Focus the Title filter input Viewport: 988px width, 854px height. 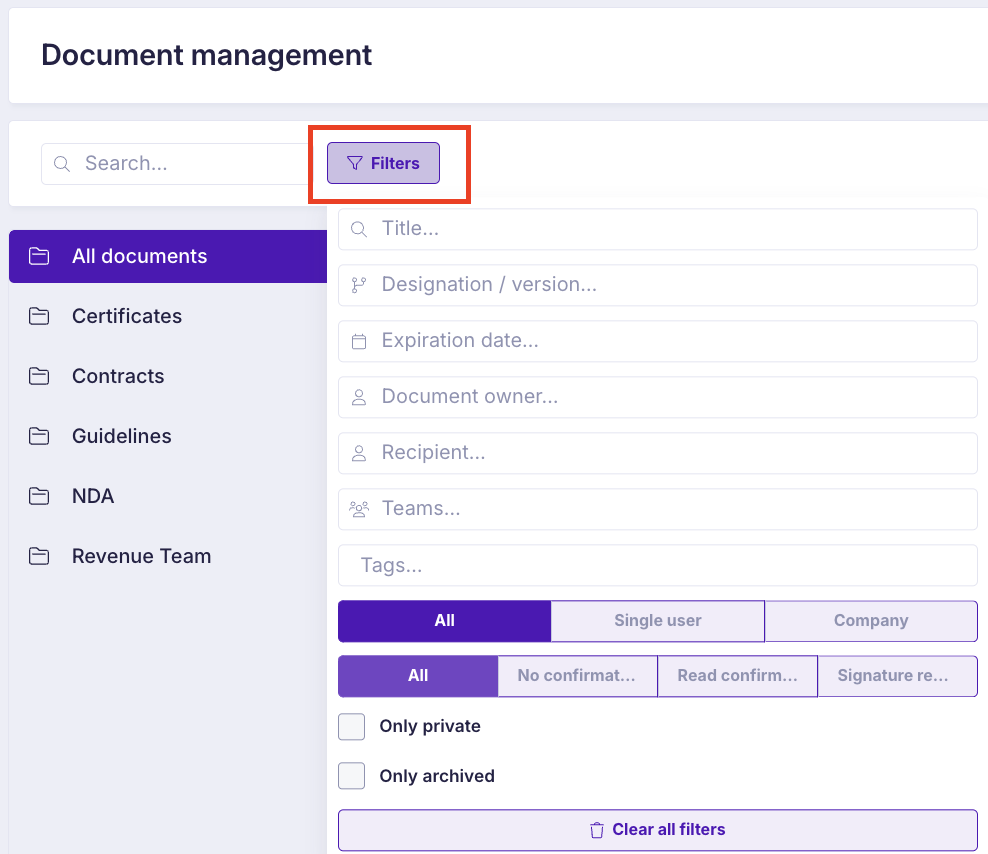(x=657, y=229)
